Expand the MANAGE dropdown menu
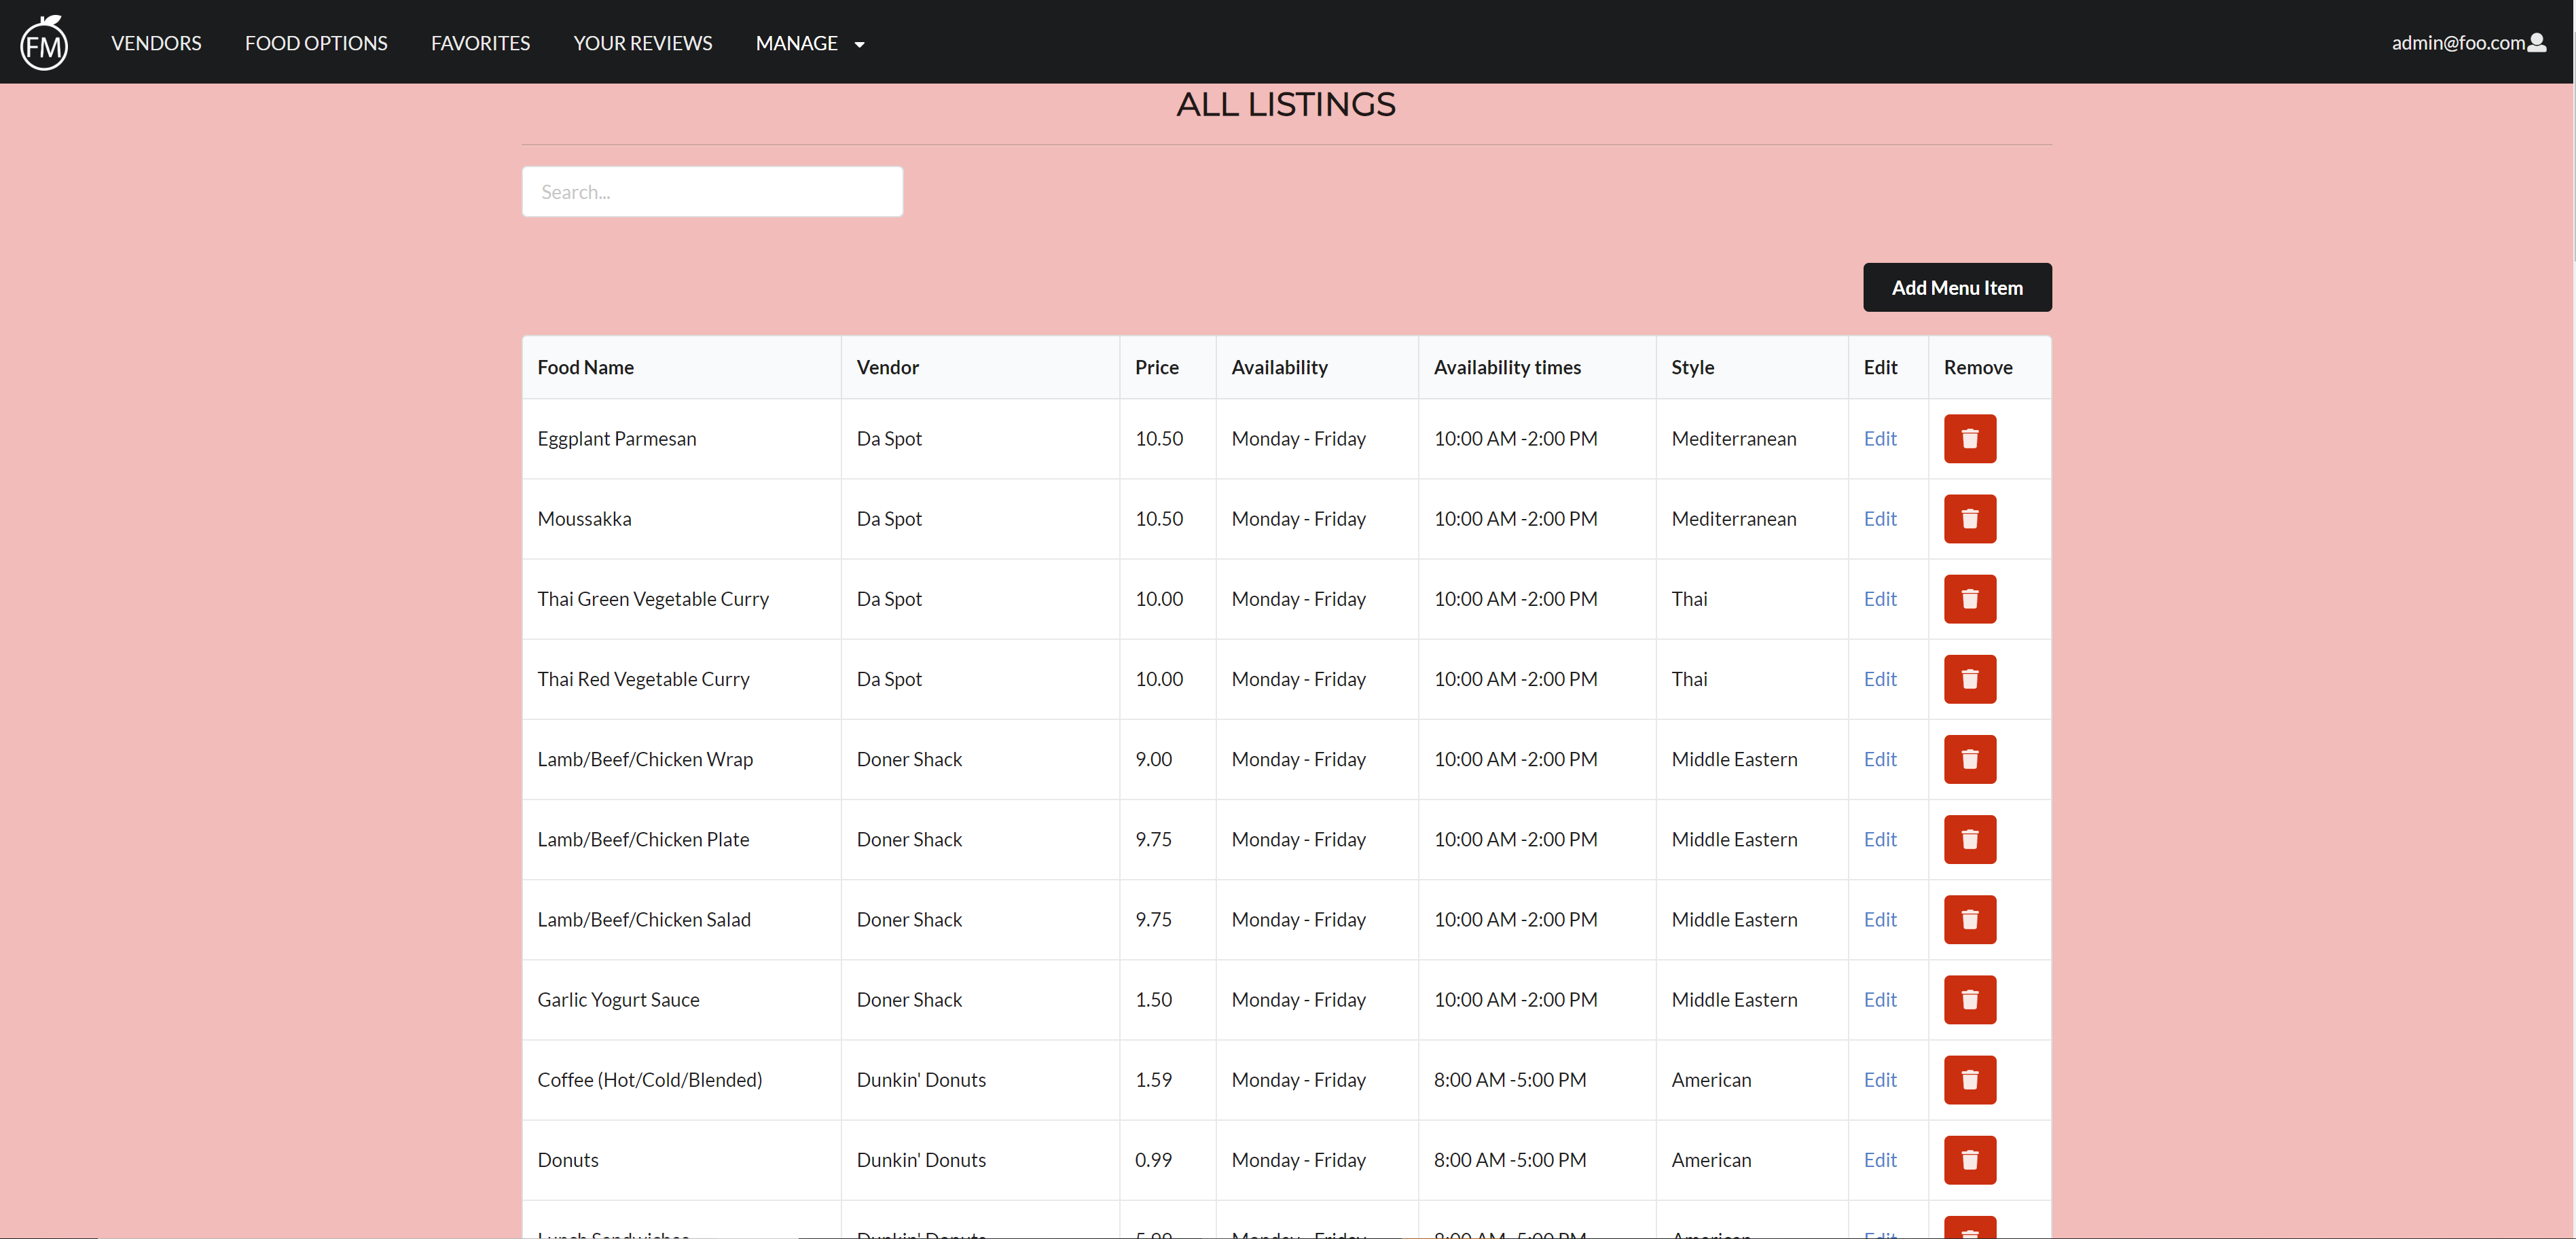The width and height of the screenshot is (2576, 1239). (810, 43)
